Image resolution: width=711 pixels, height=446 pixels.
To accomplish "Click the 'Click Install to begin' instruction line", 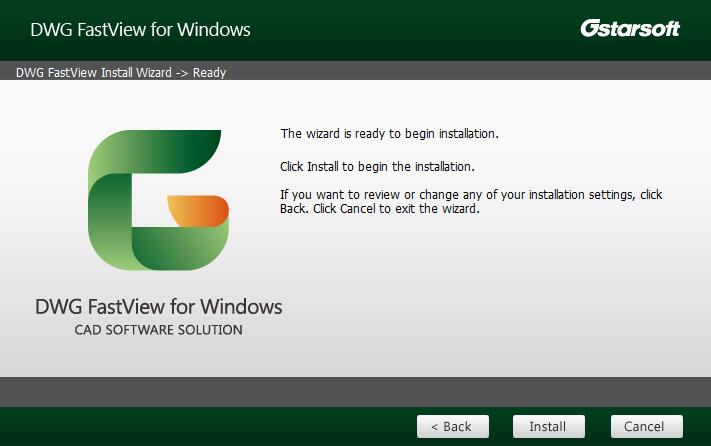I will point(377,166).
